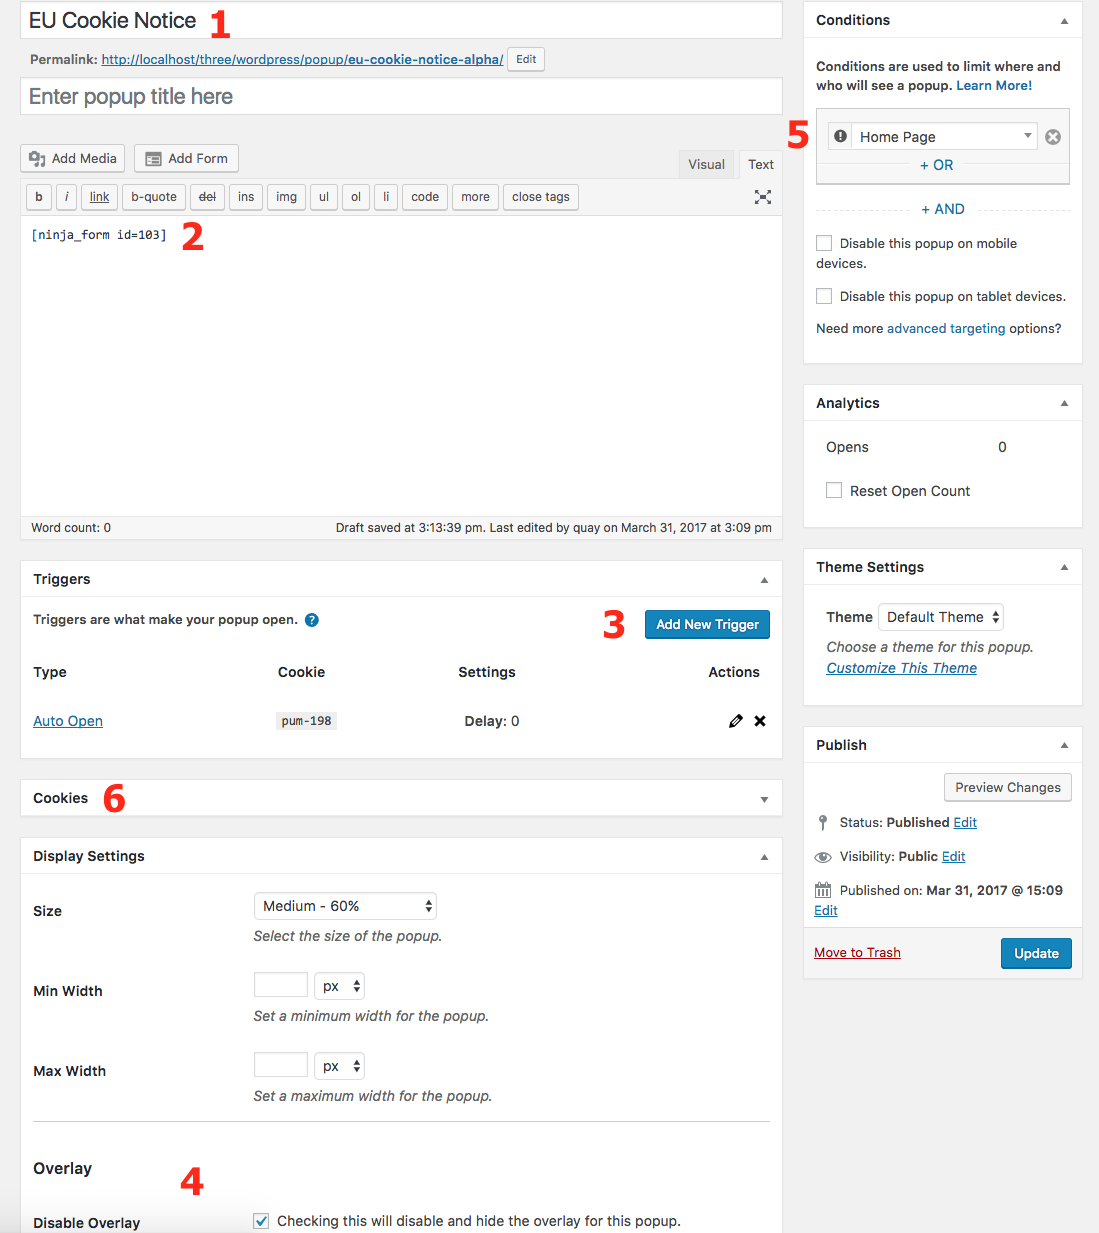The width and height of the screenshot is (1099, 1233).
Task: Remove the Home Page condition via circle X
Action: pos(1052,136)
